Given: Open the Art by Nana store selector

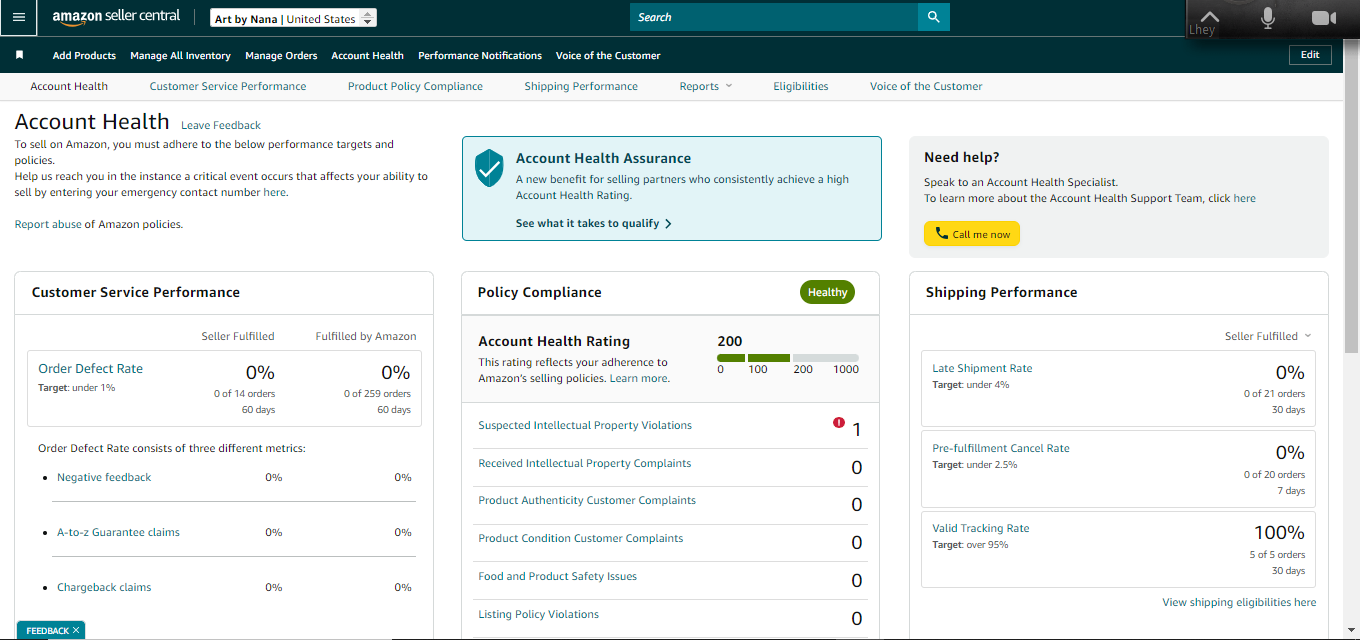Looking at the screenshot, I should coord(294,18).
